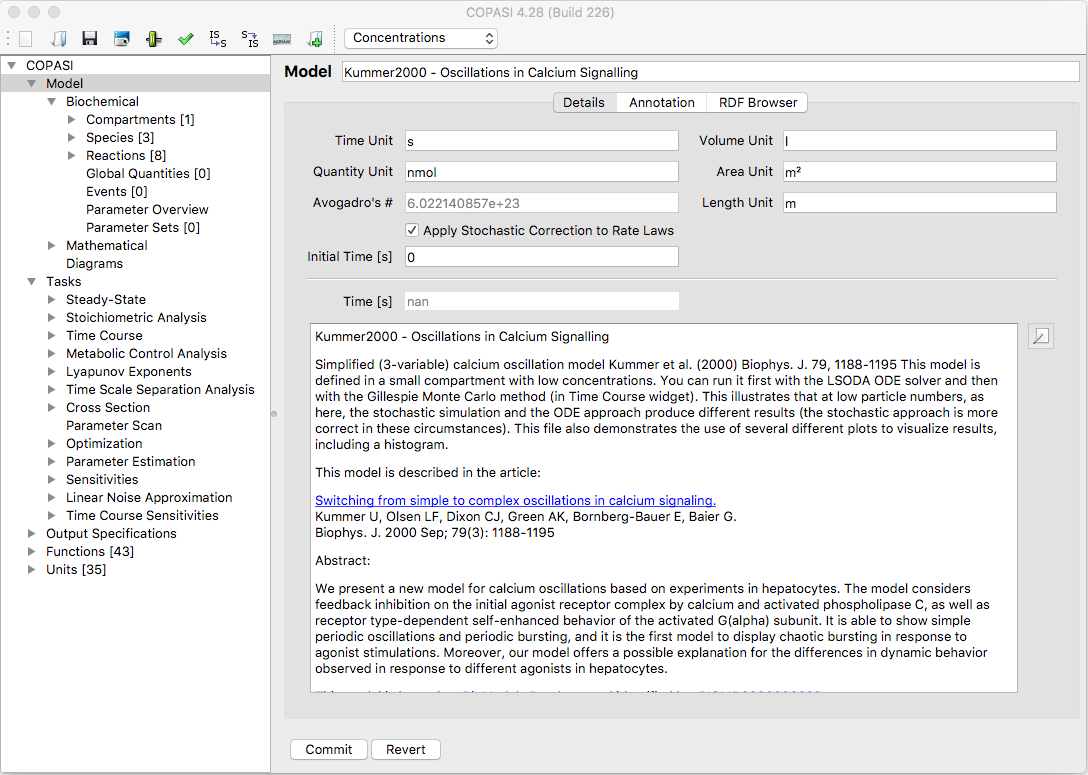Click the edit notes icon beside the description
The width and height of the screenshot is (1088, 775).
[1041, 337]
